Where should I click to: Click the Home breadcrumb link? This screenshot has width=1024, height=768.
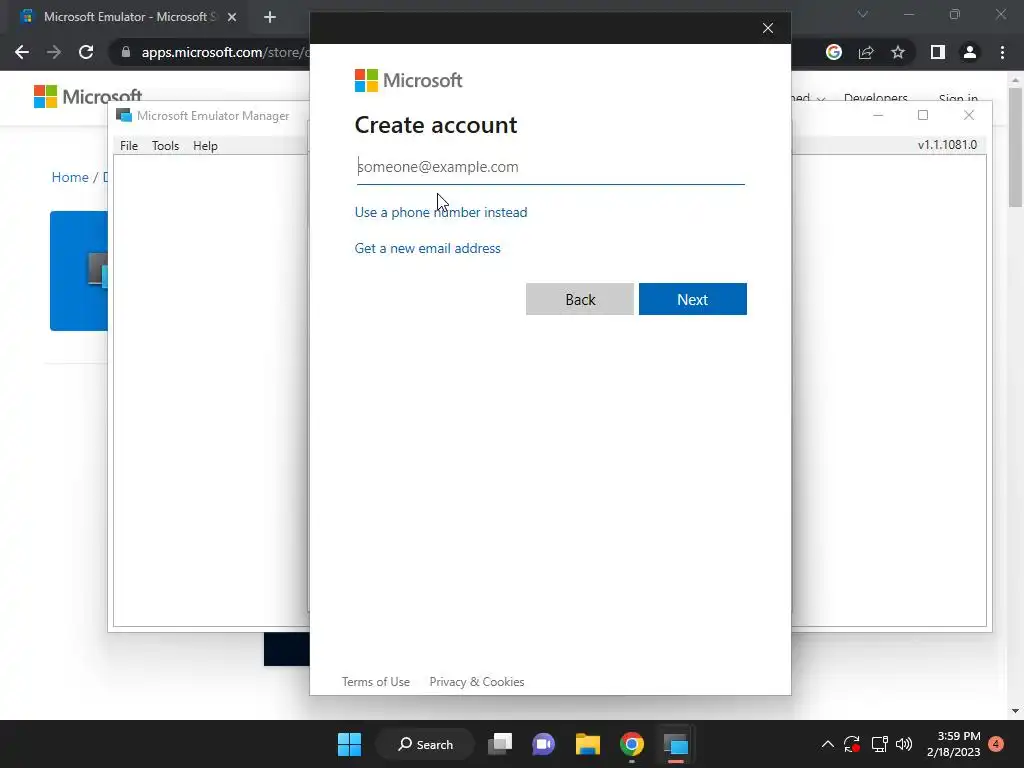pos(70,177)
